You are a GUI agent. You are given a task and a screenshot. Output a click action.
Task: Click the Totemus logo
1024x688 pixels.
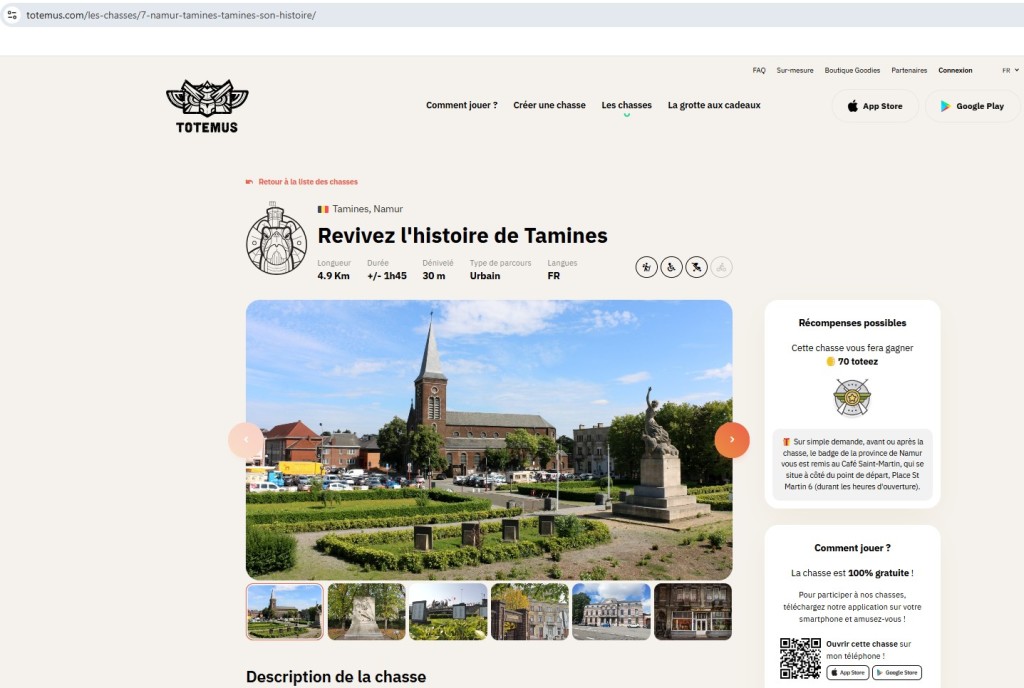point(207,106)
